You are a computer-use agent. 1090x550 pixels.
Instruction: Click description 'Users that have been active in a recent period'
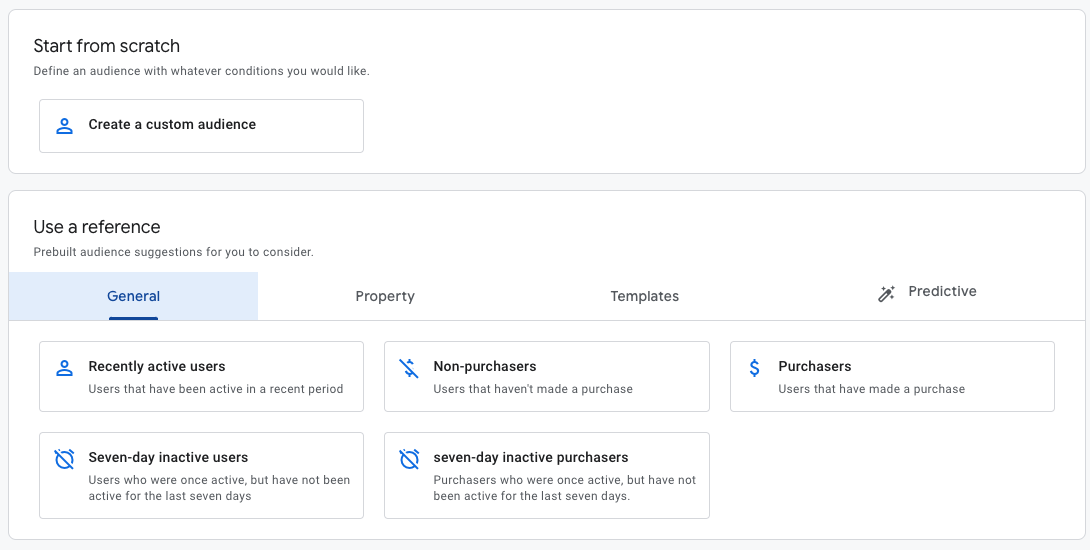click(x=215, y=389)
